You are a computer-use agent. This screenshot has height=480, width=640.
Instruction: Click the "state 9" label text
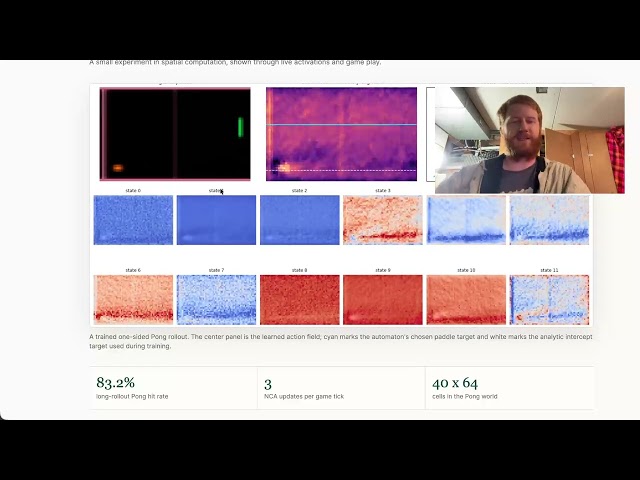(383, 270)
